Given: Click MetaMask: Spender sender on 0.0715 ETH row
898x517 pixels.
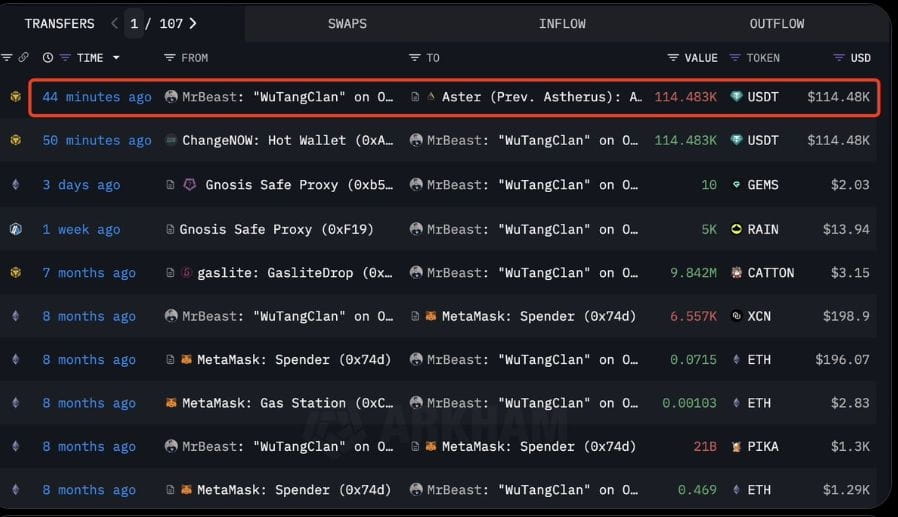Looking at the screenshot, I should pos(294,360).
